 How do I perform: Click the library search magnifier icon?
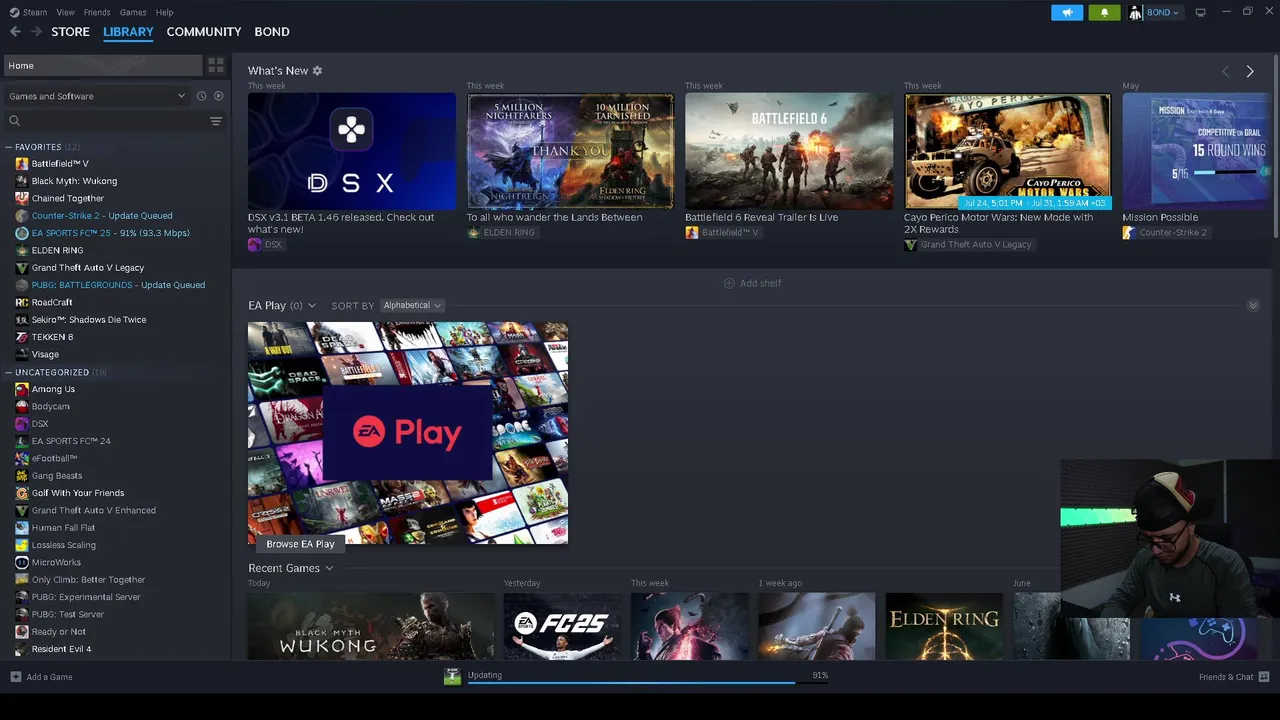[14, 121]
